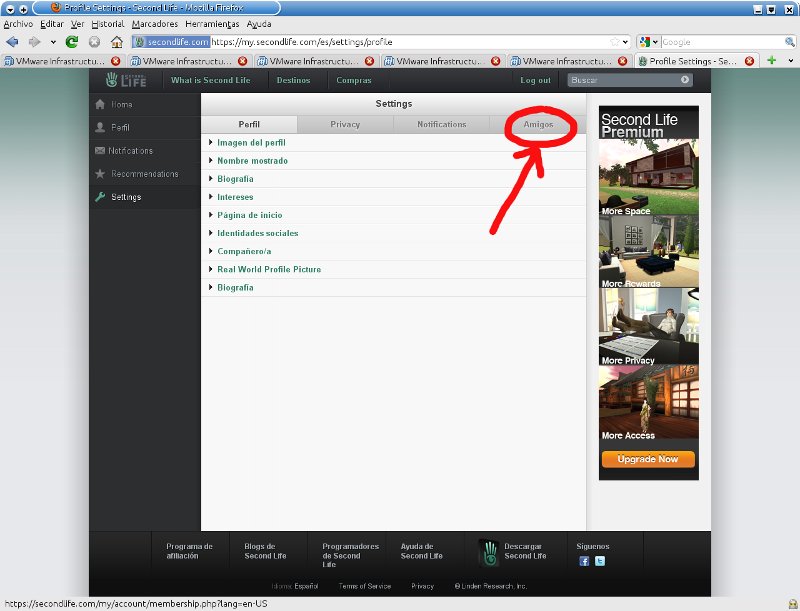Click the Descargar Second Life hand icon
This screenshot has width=800, height=611.
click(489, 553)
